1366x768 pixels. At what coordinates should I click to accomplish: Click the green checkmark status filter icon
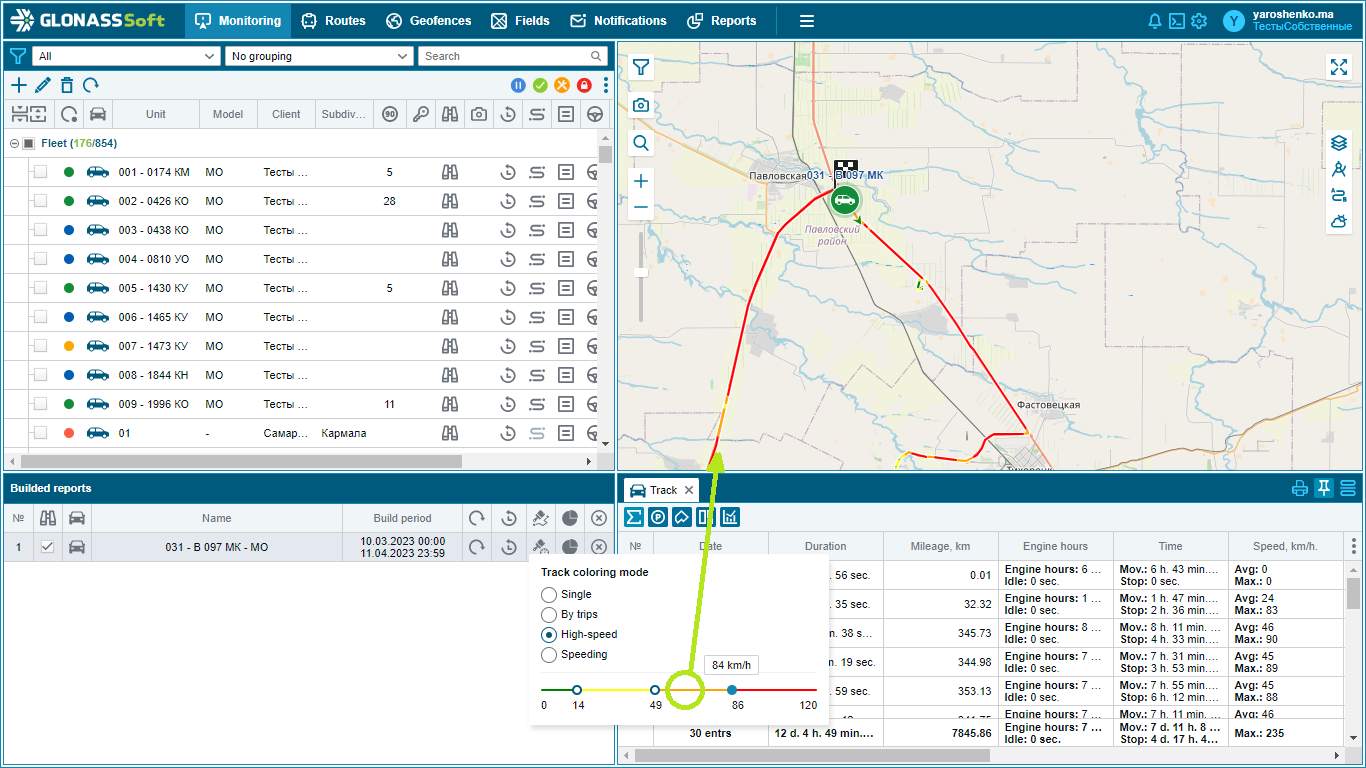click(540, 86)
